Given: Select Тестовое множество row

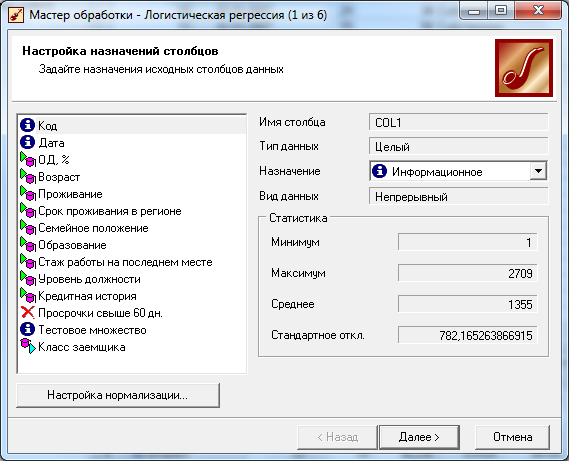Looking at the screenshot, I should tap(132, 330).
